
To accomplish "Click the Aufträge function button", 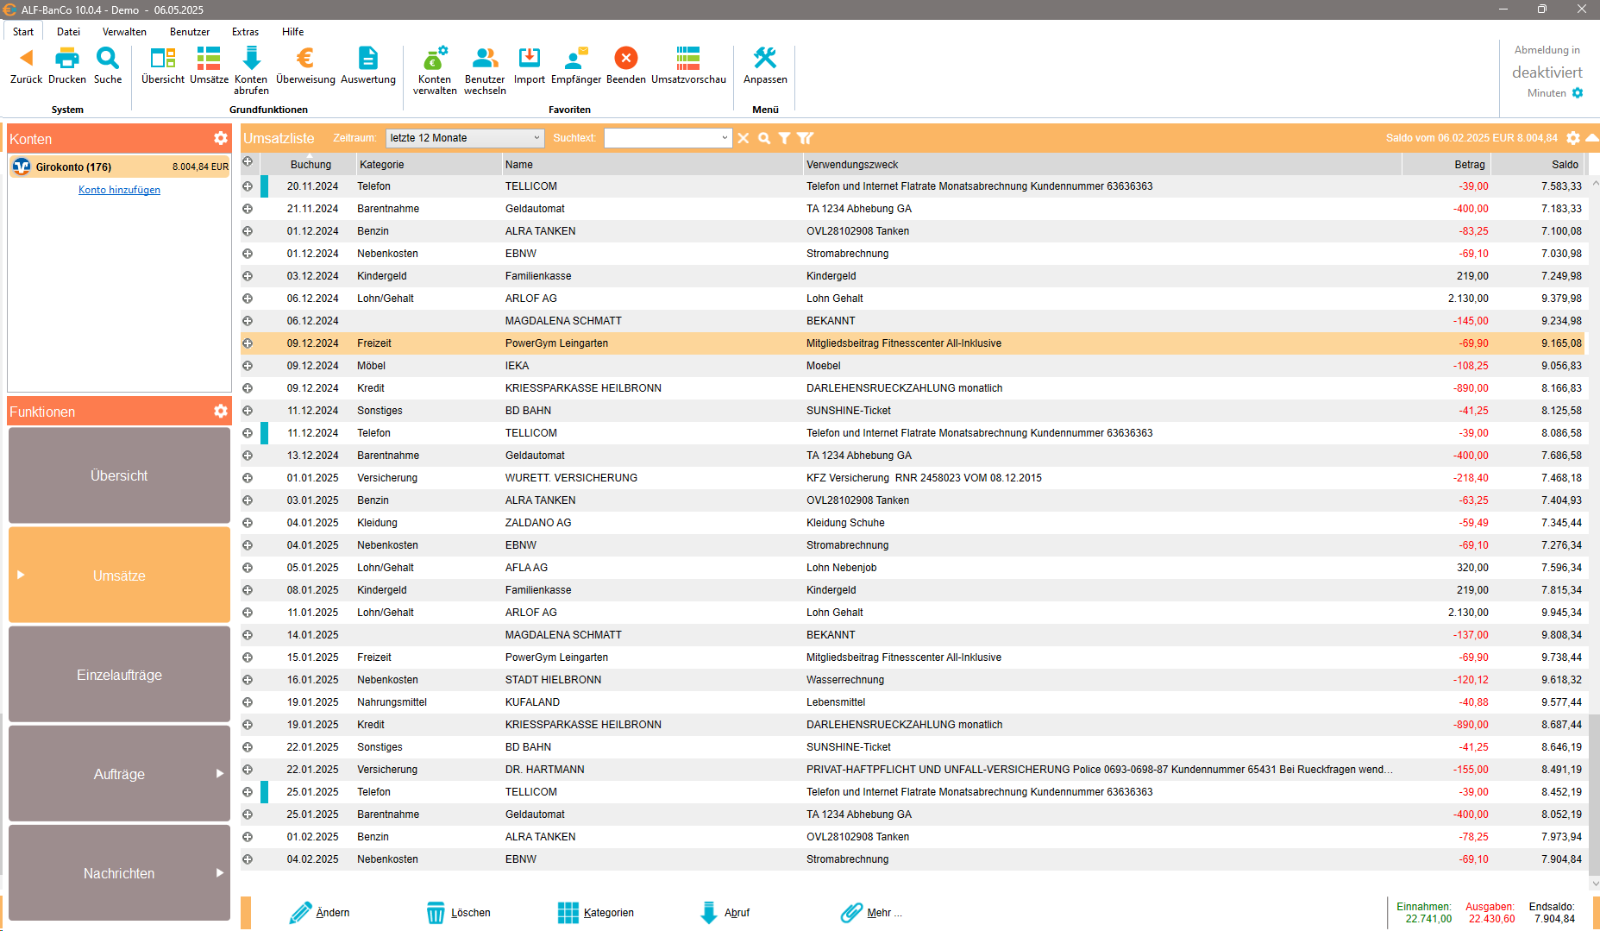I will coord(119,774).
